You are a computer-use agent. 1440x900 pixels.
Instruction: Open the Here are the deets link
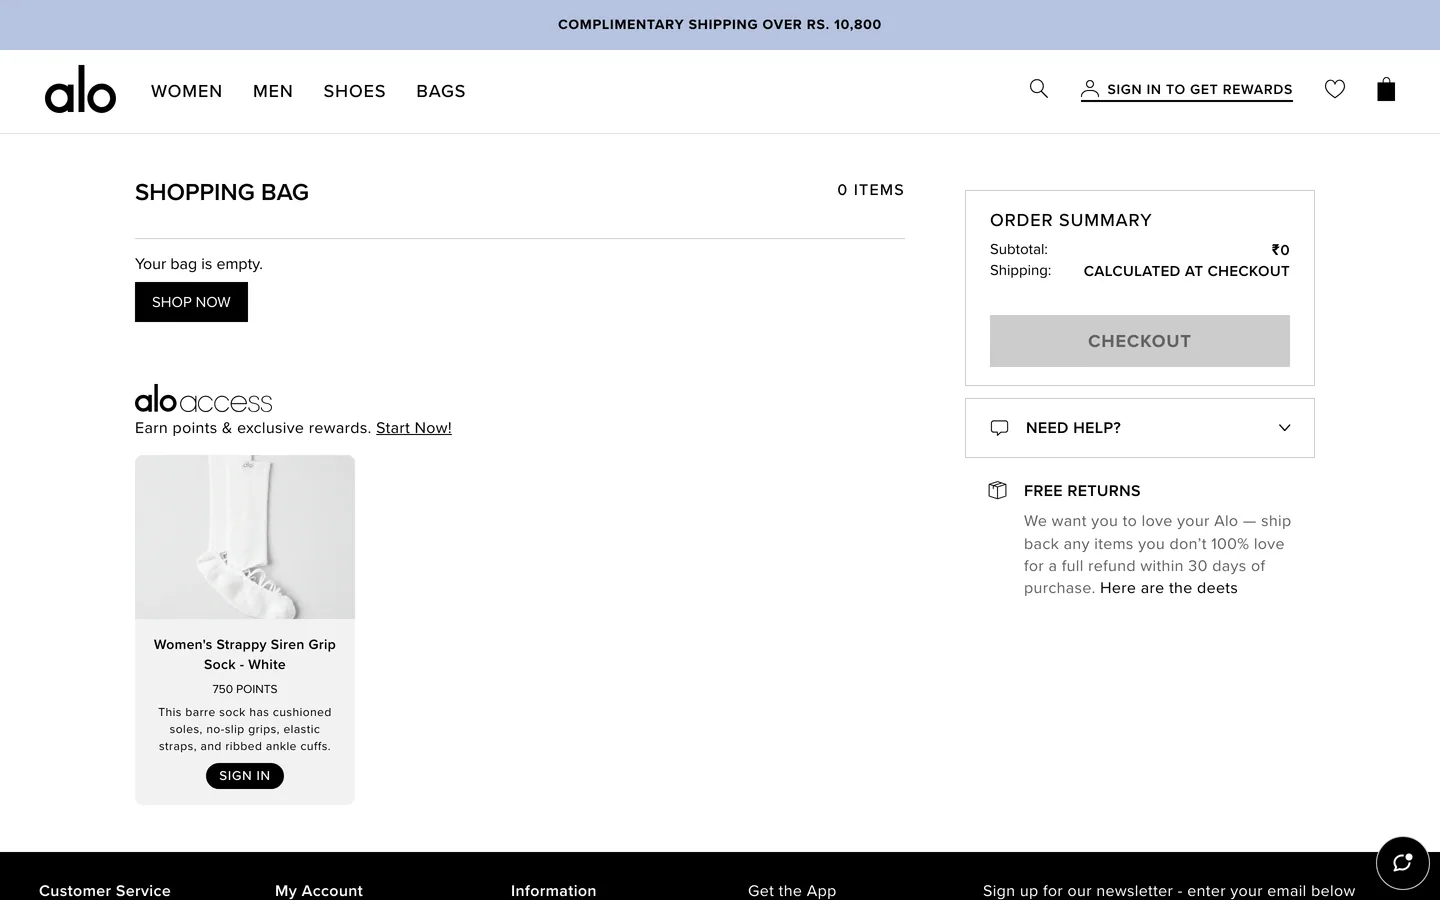(x=1169, y=588)
